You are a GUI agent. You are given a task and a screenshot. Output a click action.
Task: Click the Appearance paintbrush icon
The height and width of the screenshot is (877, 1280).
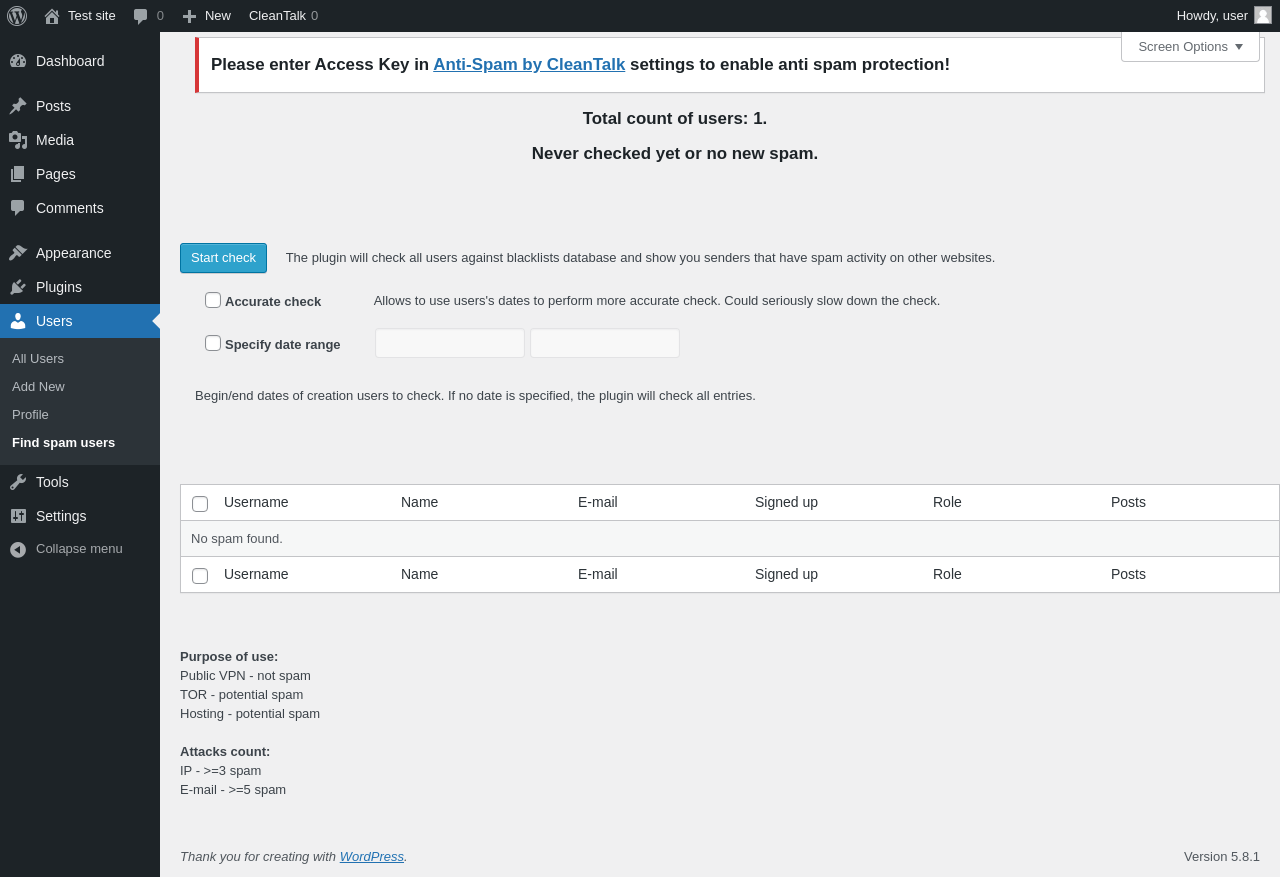[18, 253]
